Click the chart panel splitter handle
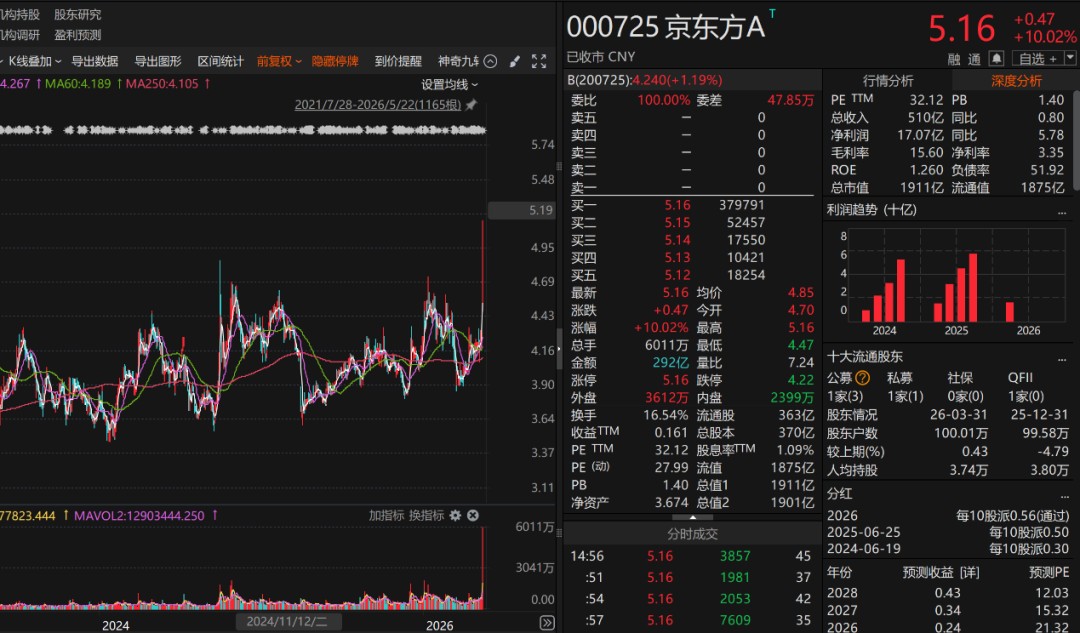This screenshot has height=633, width=1080. [559, 350]
